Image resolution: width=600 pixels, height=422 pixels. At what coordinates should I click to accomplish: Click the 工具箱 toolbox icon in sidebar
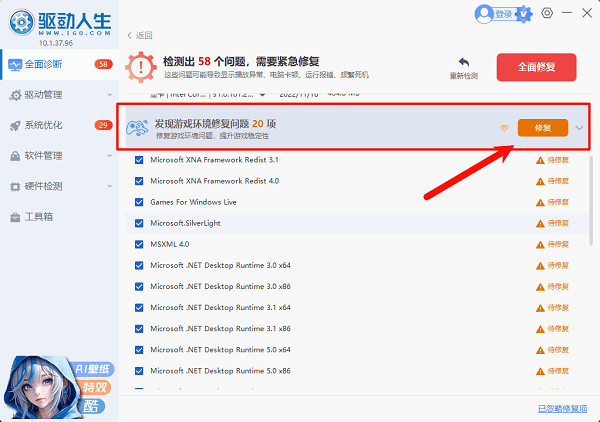(15, 217)
